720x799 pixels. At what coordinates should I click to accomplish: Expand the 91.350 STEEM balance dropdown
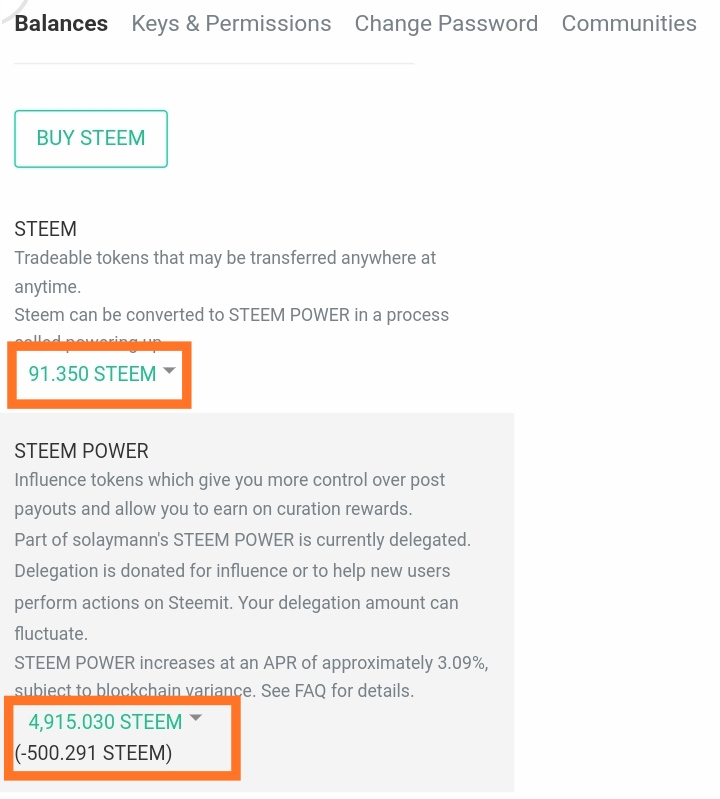[x=101, y=374]
